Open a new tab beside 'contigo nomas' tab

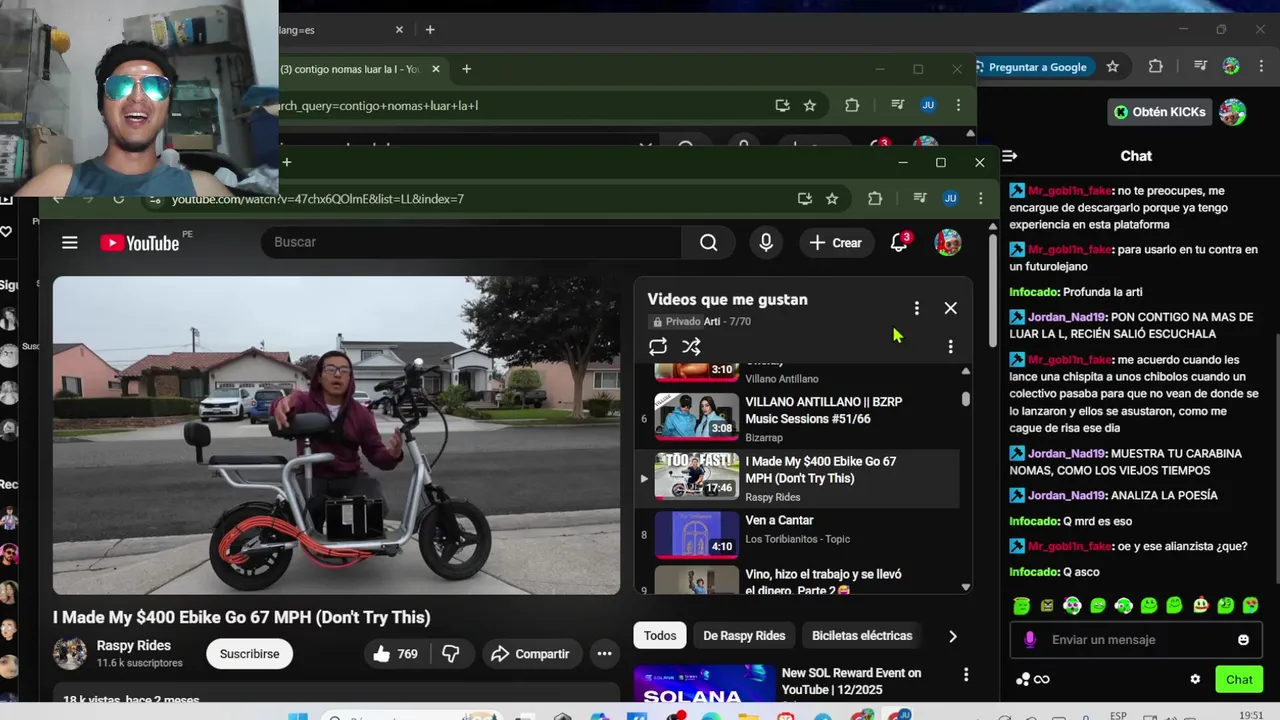(466, 69)
